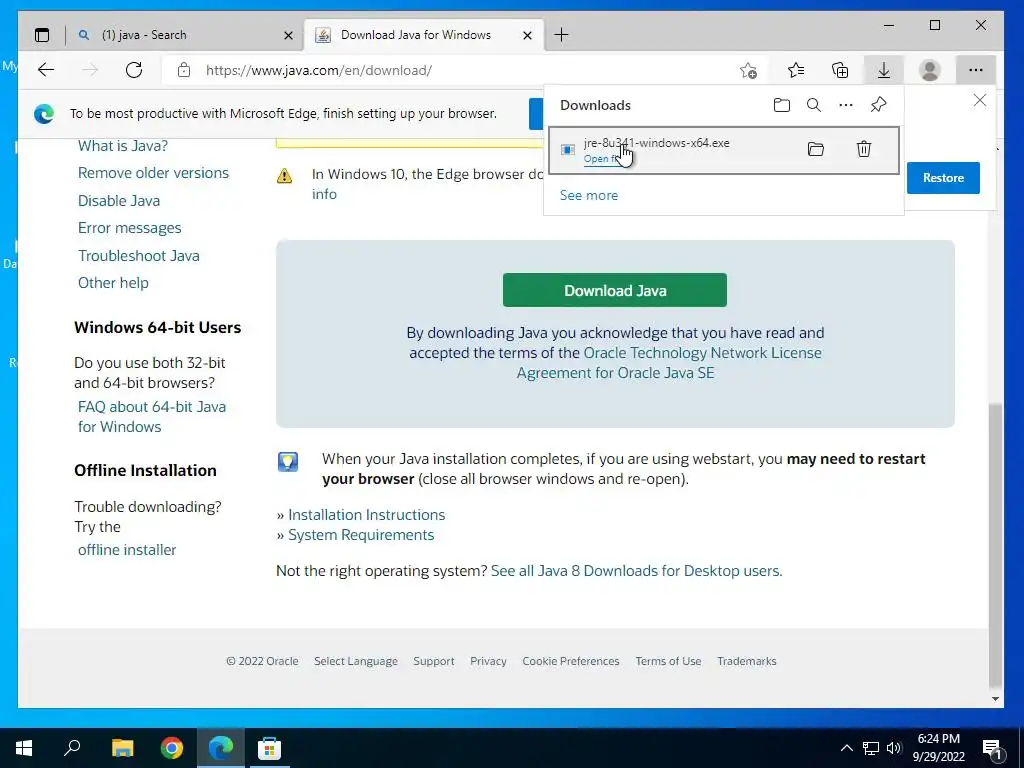Open Error messages link
The width and height of the screenshot is (1024, 768).
coord(129,228)
